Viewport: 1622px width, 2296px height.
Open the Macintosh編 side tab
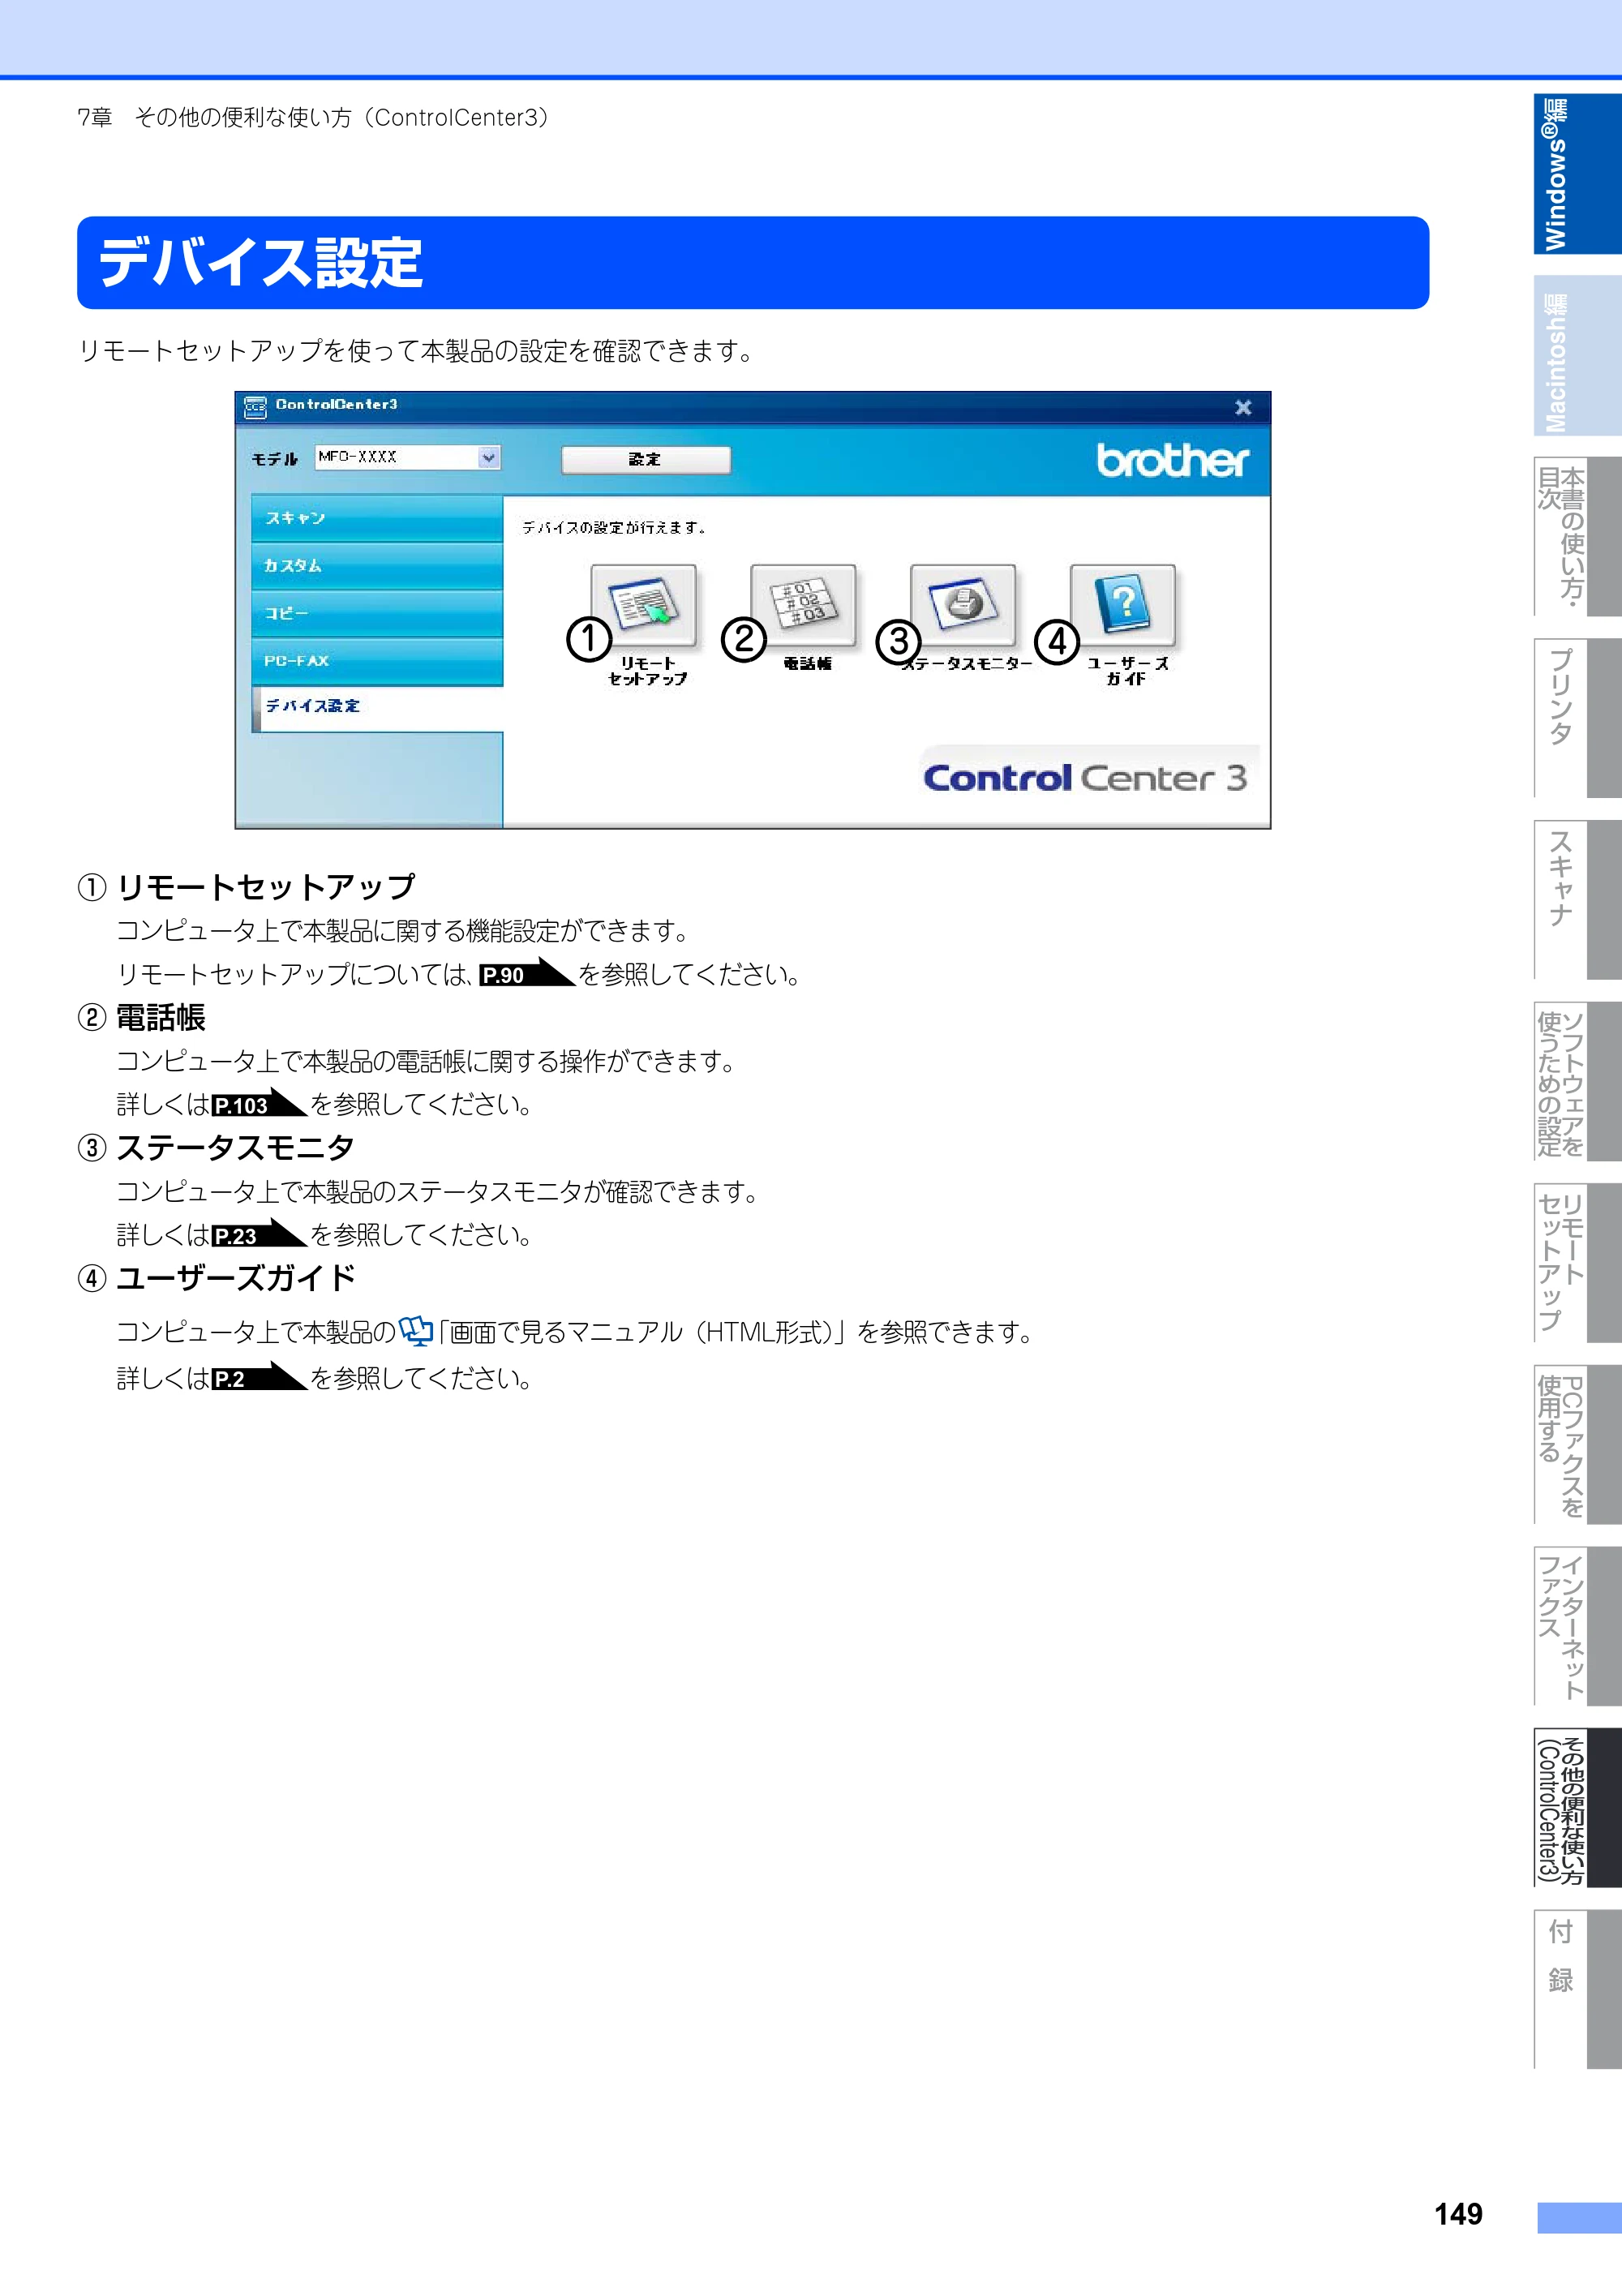(1577, 356)
